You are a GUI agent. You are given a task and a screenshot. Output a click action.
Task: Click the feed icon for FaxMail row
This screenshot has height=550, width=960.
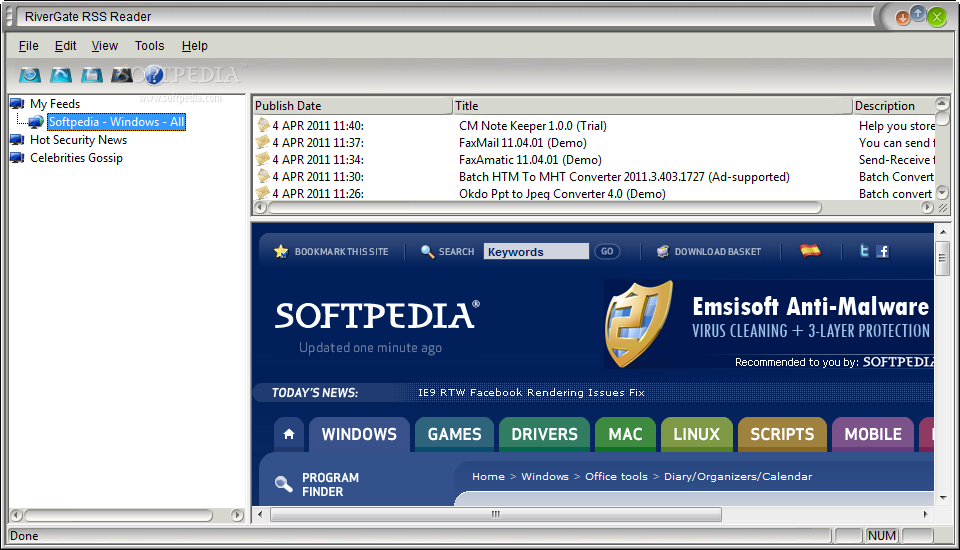click(x=263, y=143)
